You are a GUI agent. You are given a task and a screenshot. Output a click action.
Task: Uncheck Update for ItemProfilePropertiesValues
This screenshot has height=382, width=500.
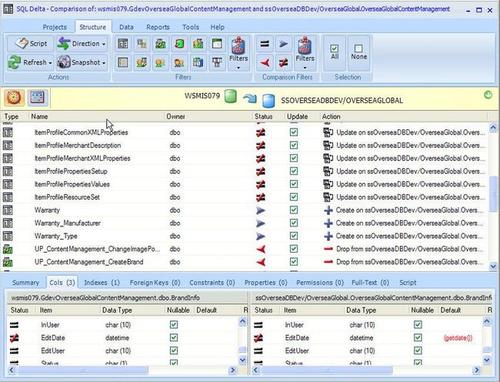pyautogui.click(x=294, y=184)
